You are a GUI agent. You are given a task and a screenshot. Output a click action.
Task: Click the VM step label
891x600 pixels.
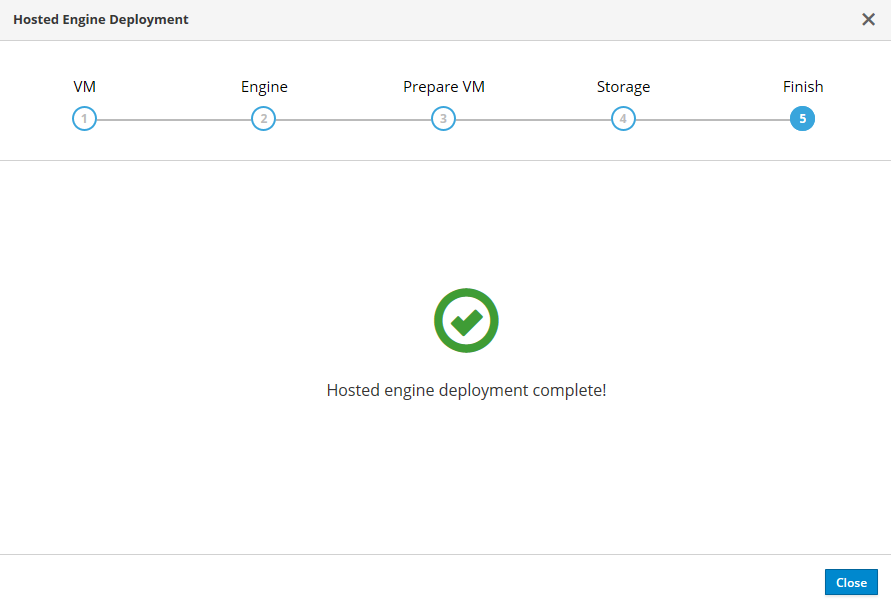[84, 87]
